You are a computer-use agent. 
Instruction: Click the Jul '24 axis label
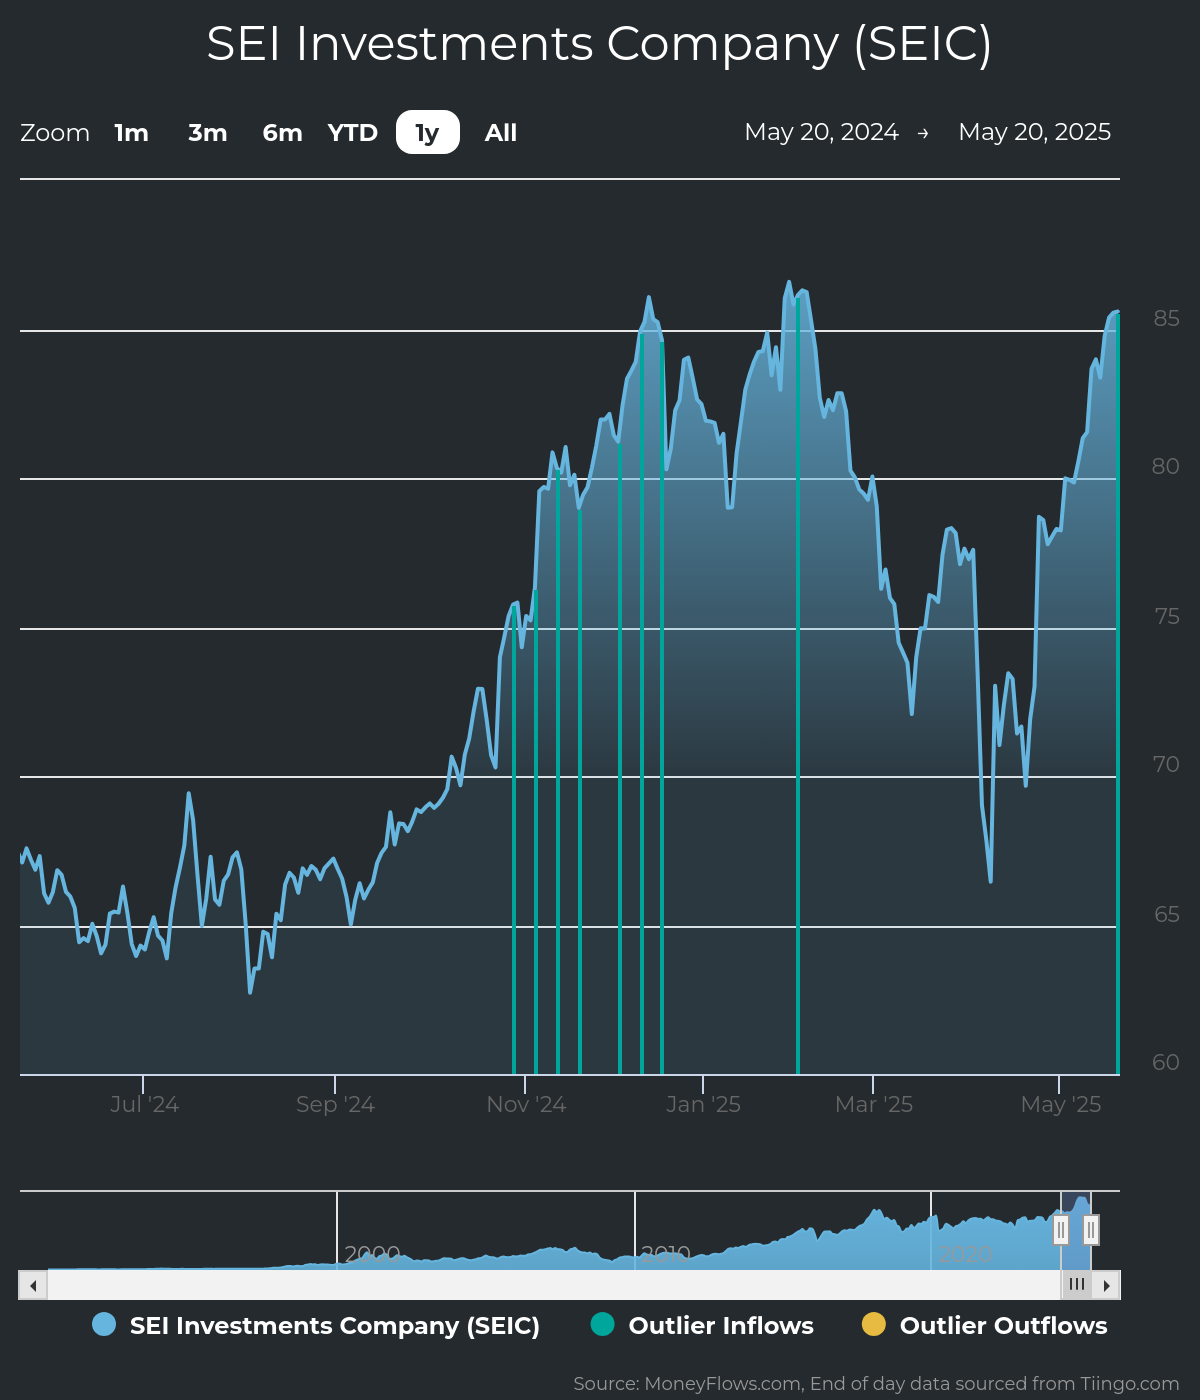tap(144, 1104)
